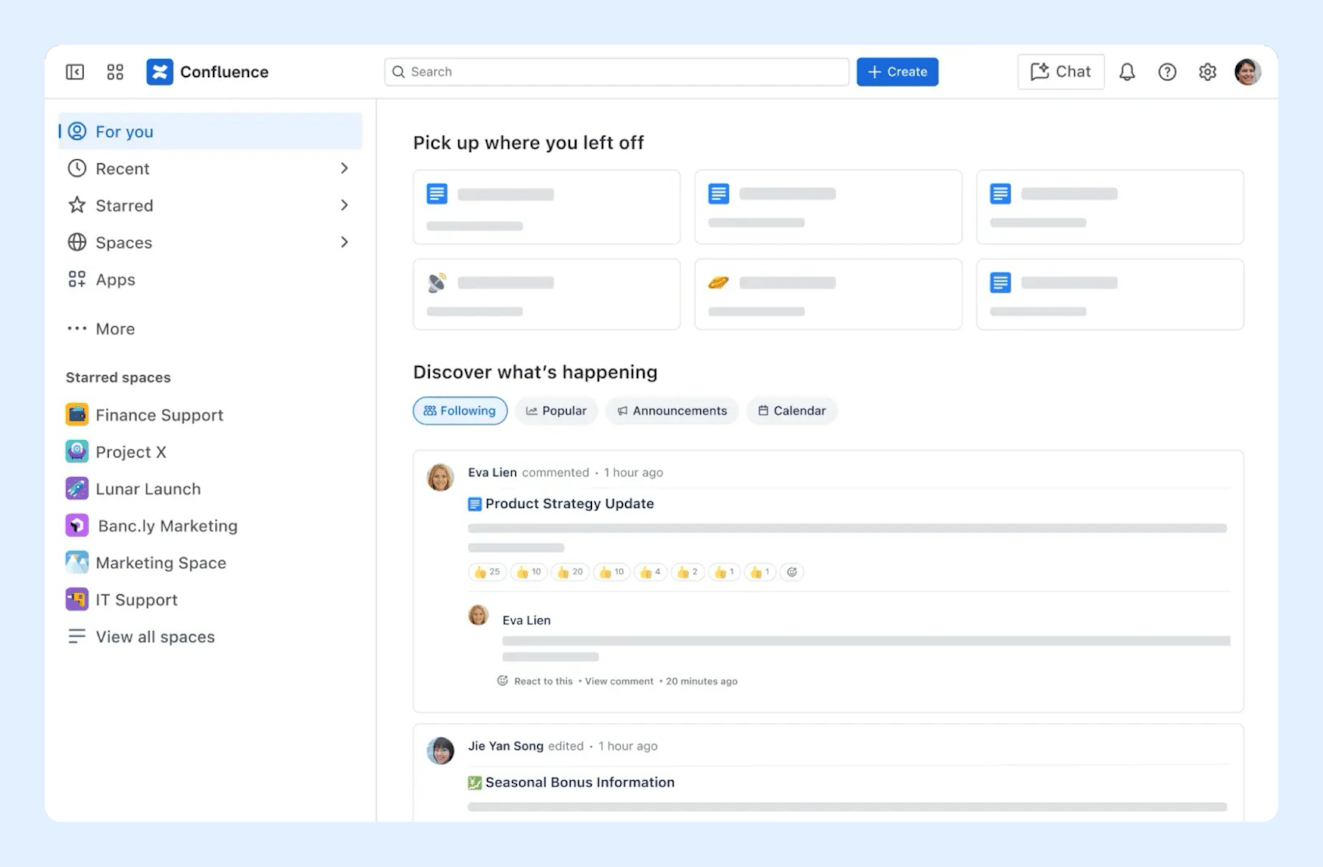1323x867 pixels.
Task: Open the app switcher grid icon
Action: click(x=115, y=72)
